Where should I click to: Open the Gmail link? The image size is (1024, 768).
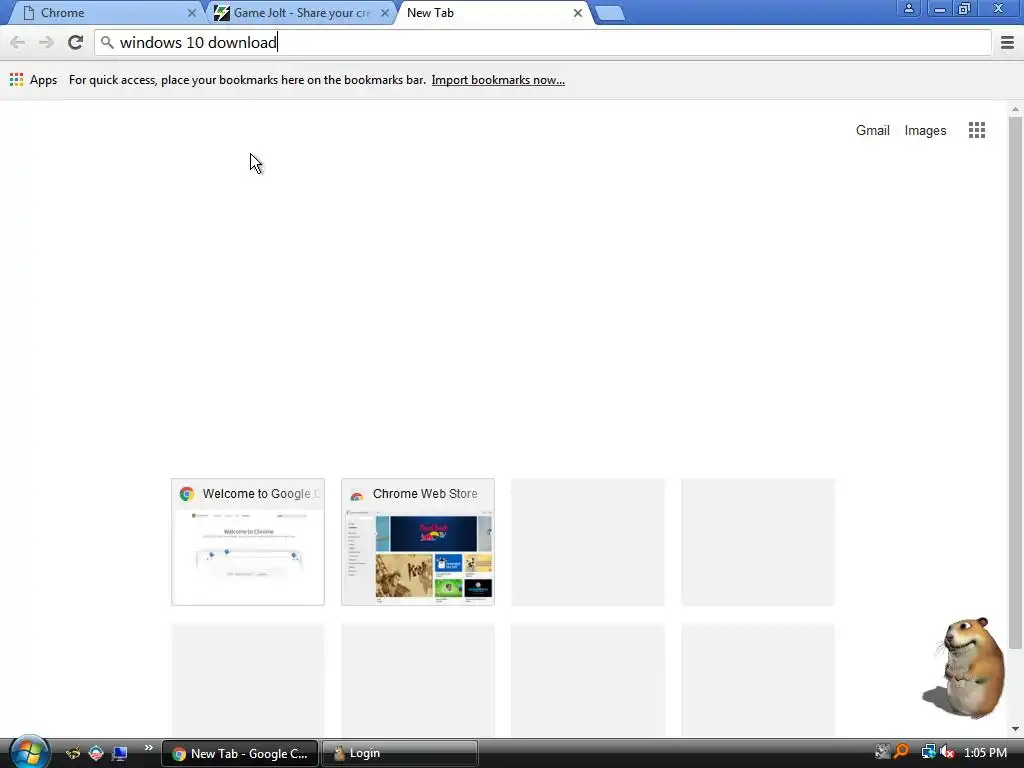[x=872, y=130]
